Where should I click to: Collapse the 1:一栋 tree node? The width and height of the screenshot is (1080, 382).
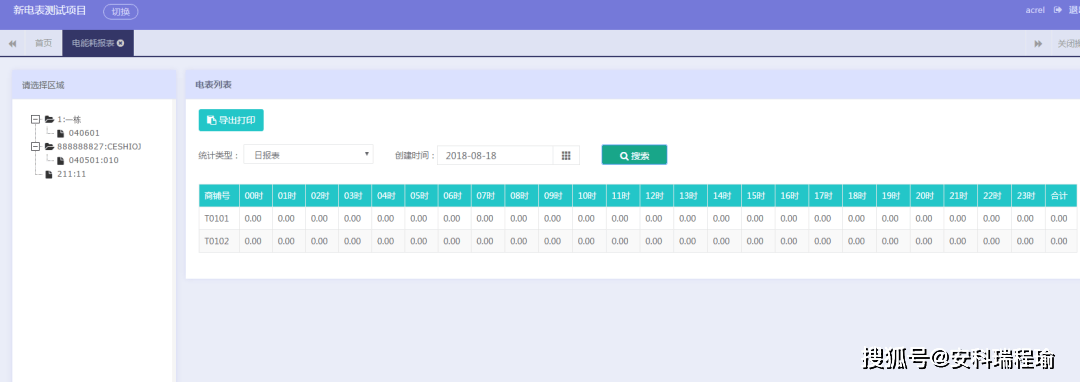point(36,119)
